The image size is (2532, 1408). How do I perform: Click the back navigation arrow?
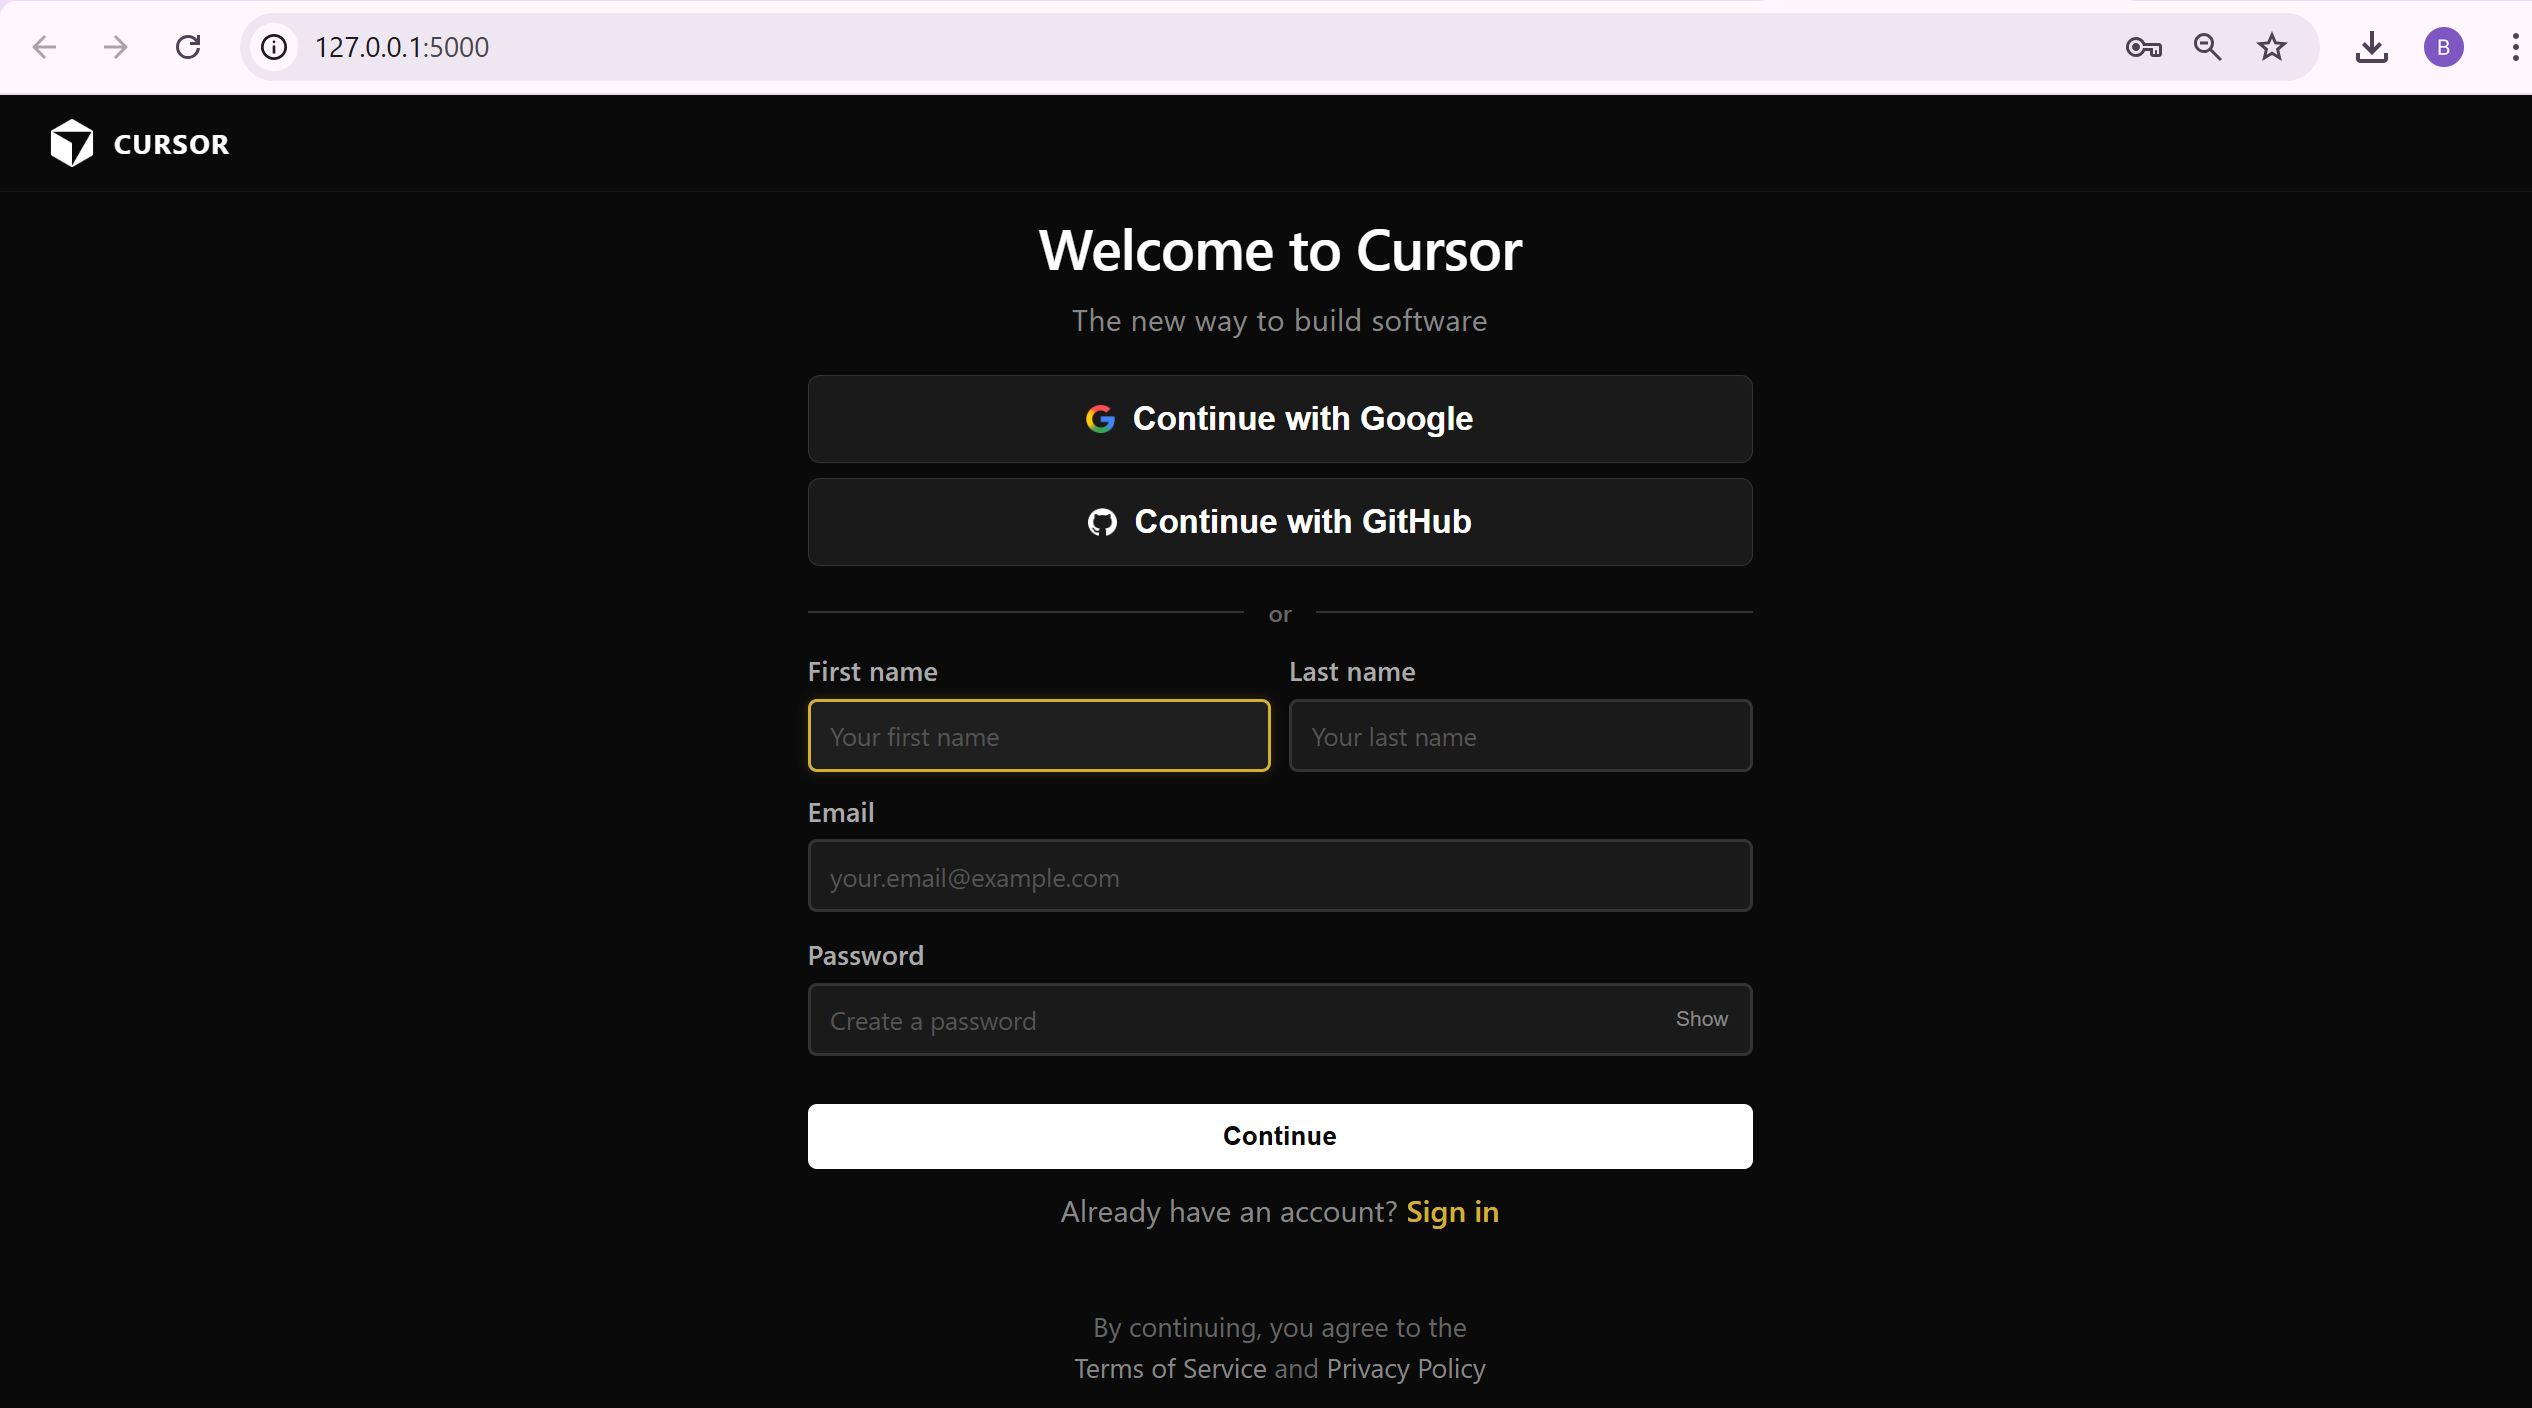tap(43, 46)
